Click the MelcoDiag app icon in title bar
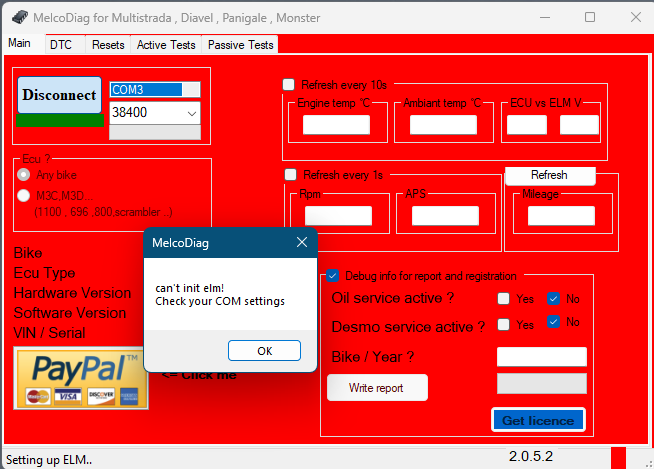Screen dimensions: 654x469 (x=20, y=17)
